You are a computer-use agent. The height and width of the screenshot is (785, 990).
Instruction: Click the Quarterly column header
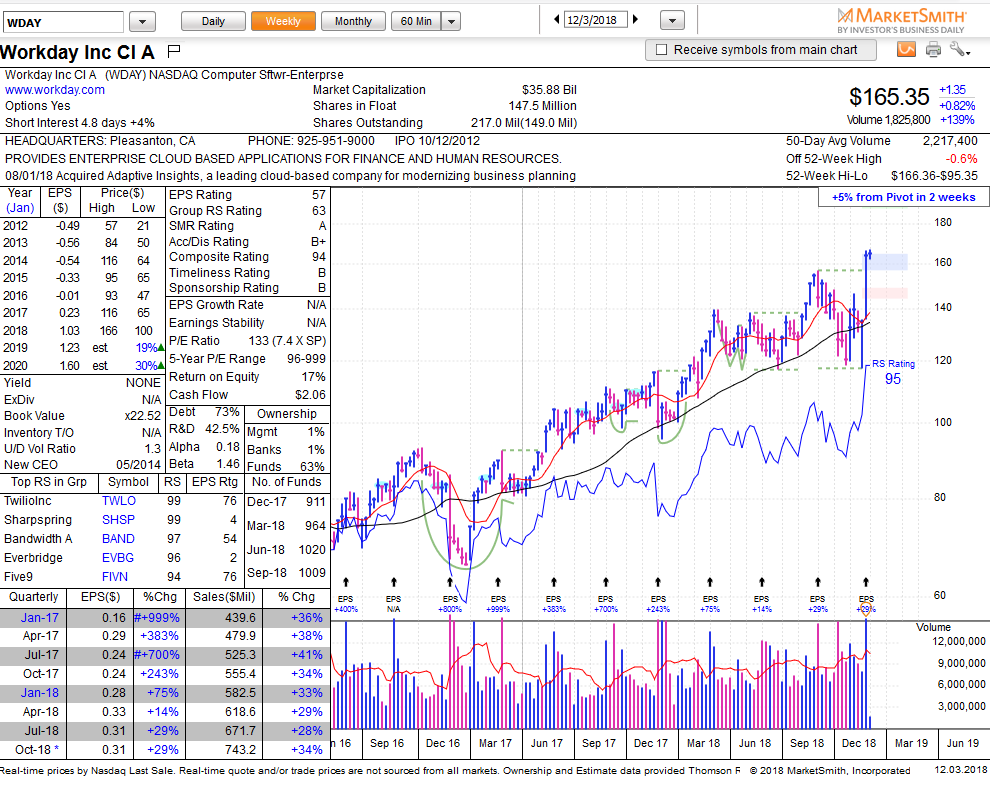tap(33, 597)
